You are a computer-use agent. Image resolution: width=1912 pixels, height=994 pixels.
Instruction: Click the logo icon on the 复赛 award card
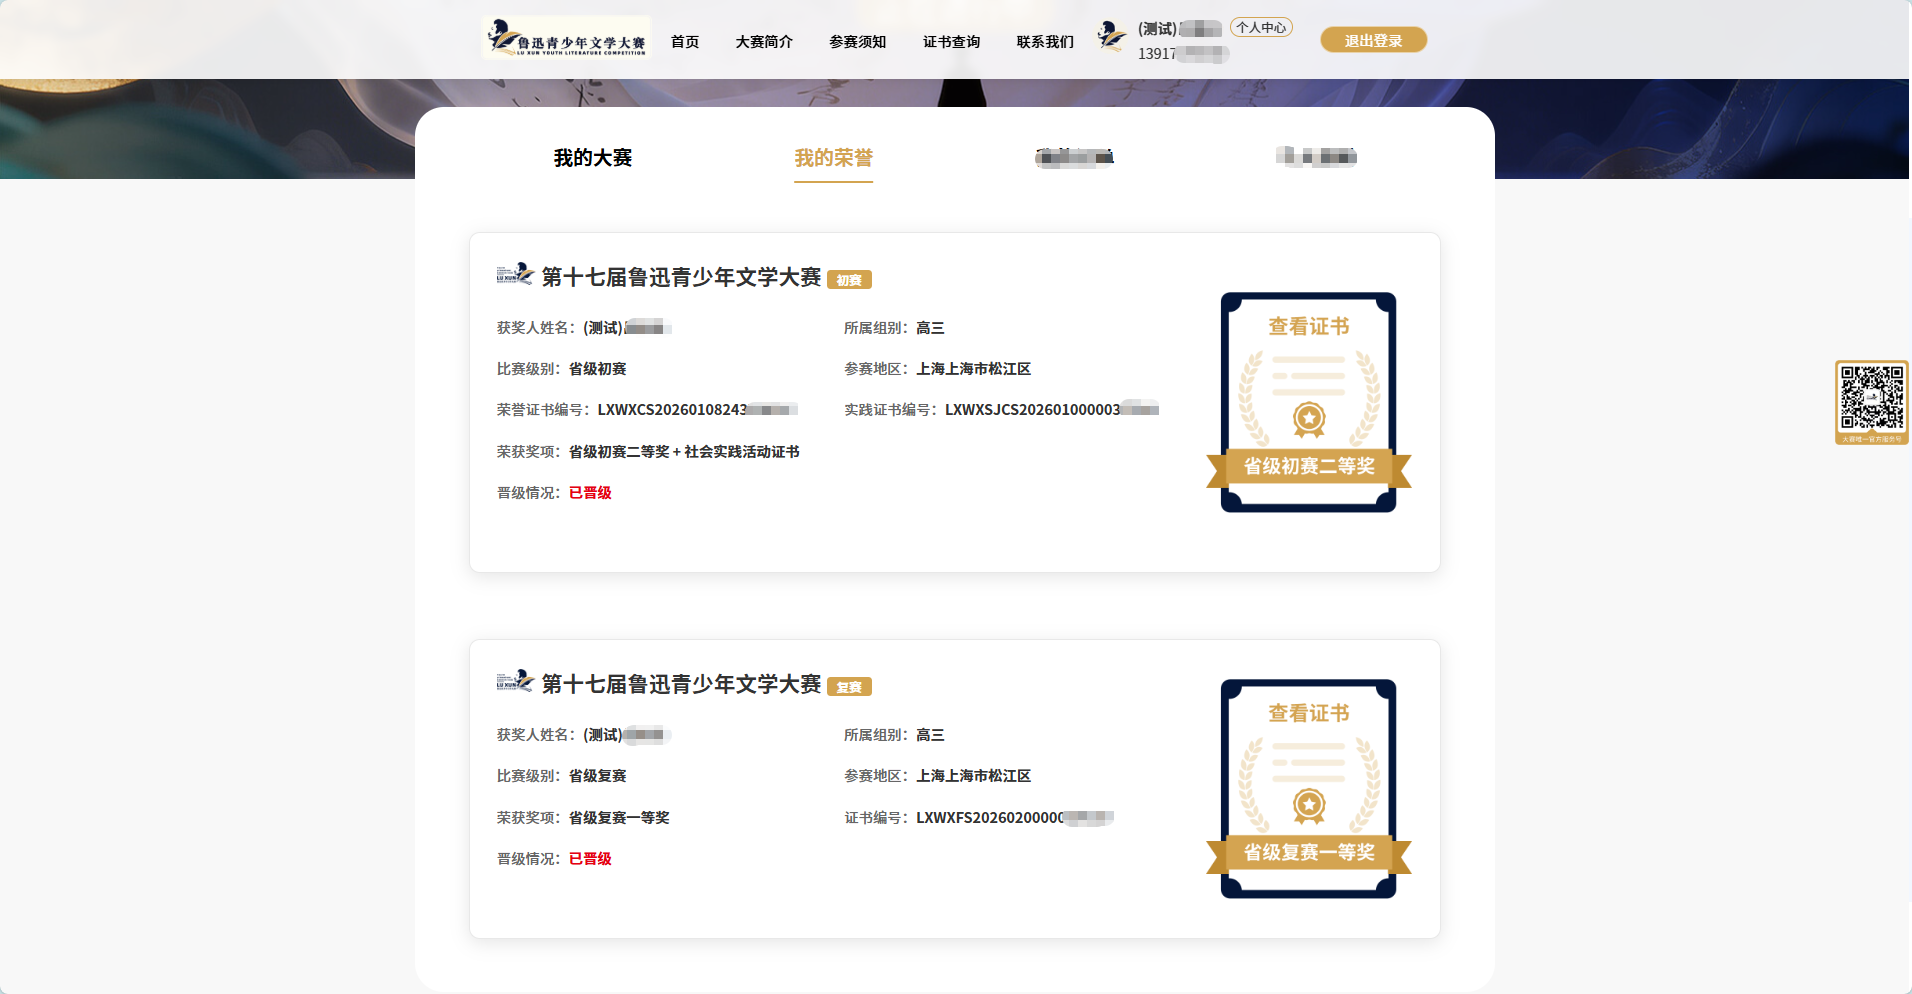(x=515, y=681)
